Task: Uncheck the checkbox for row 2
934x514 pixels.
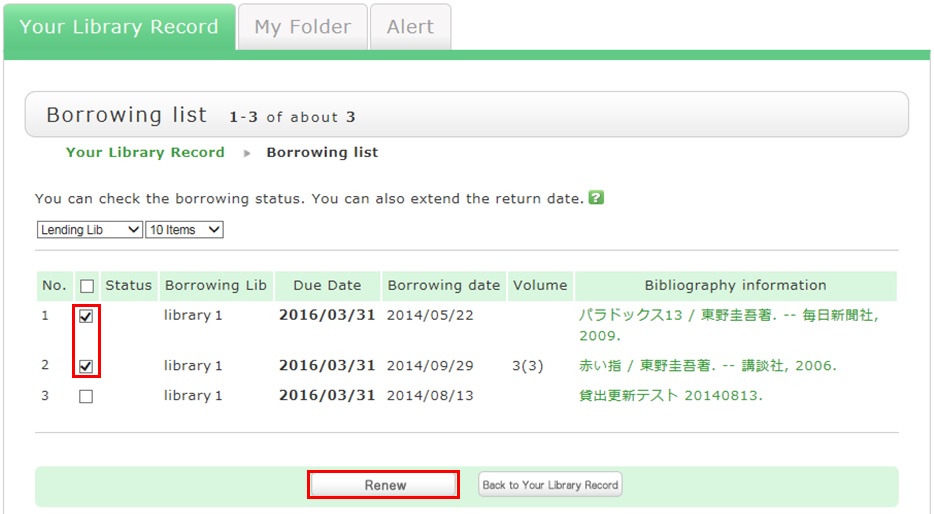Action: [86, 366]
